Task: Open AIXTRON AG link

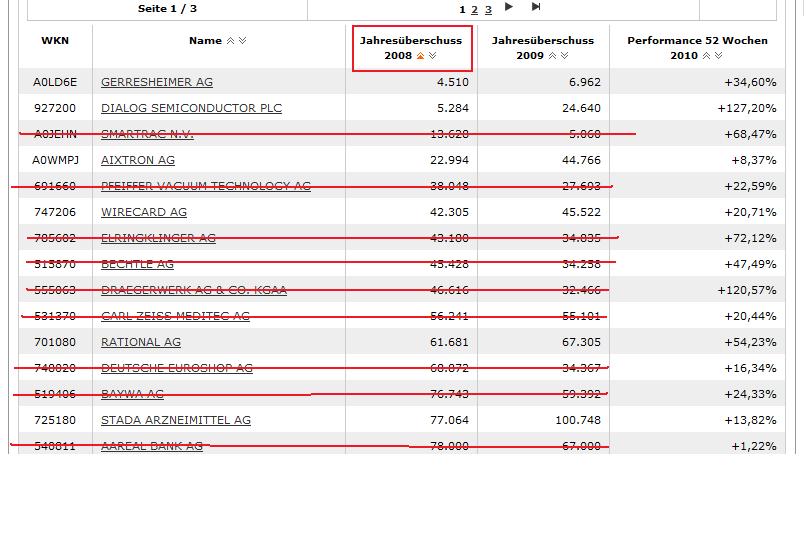Action: coord(138,160)
